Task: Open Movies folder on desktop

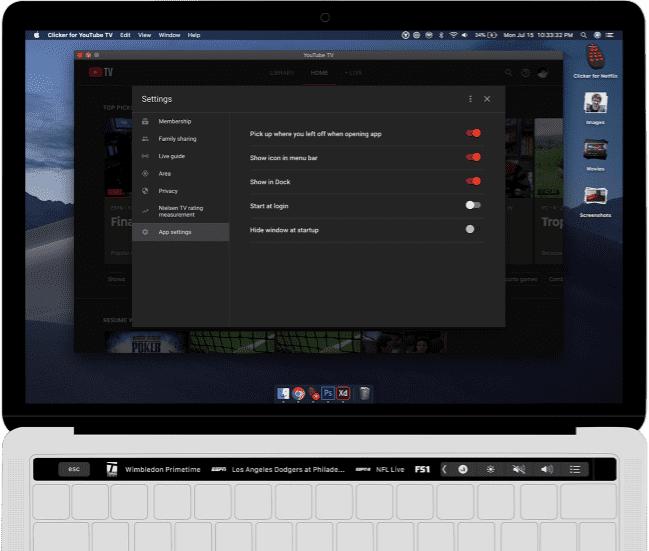Action: coord(595,154)
